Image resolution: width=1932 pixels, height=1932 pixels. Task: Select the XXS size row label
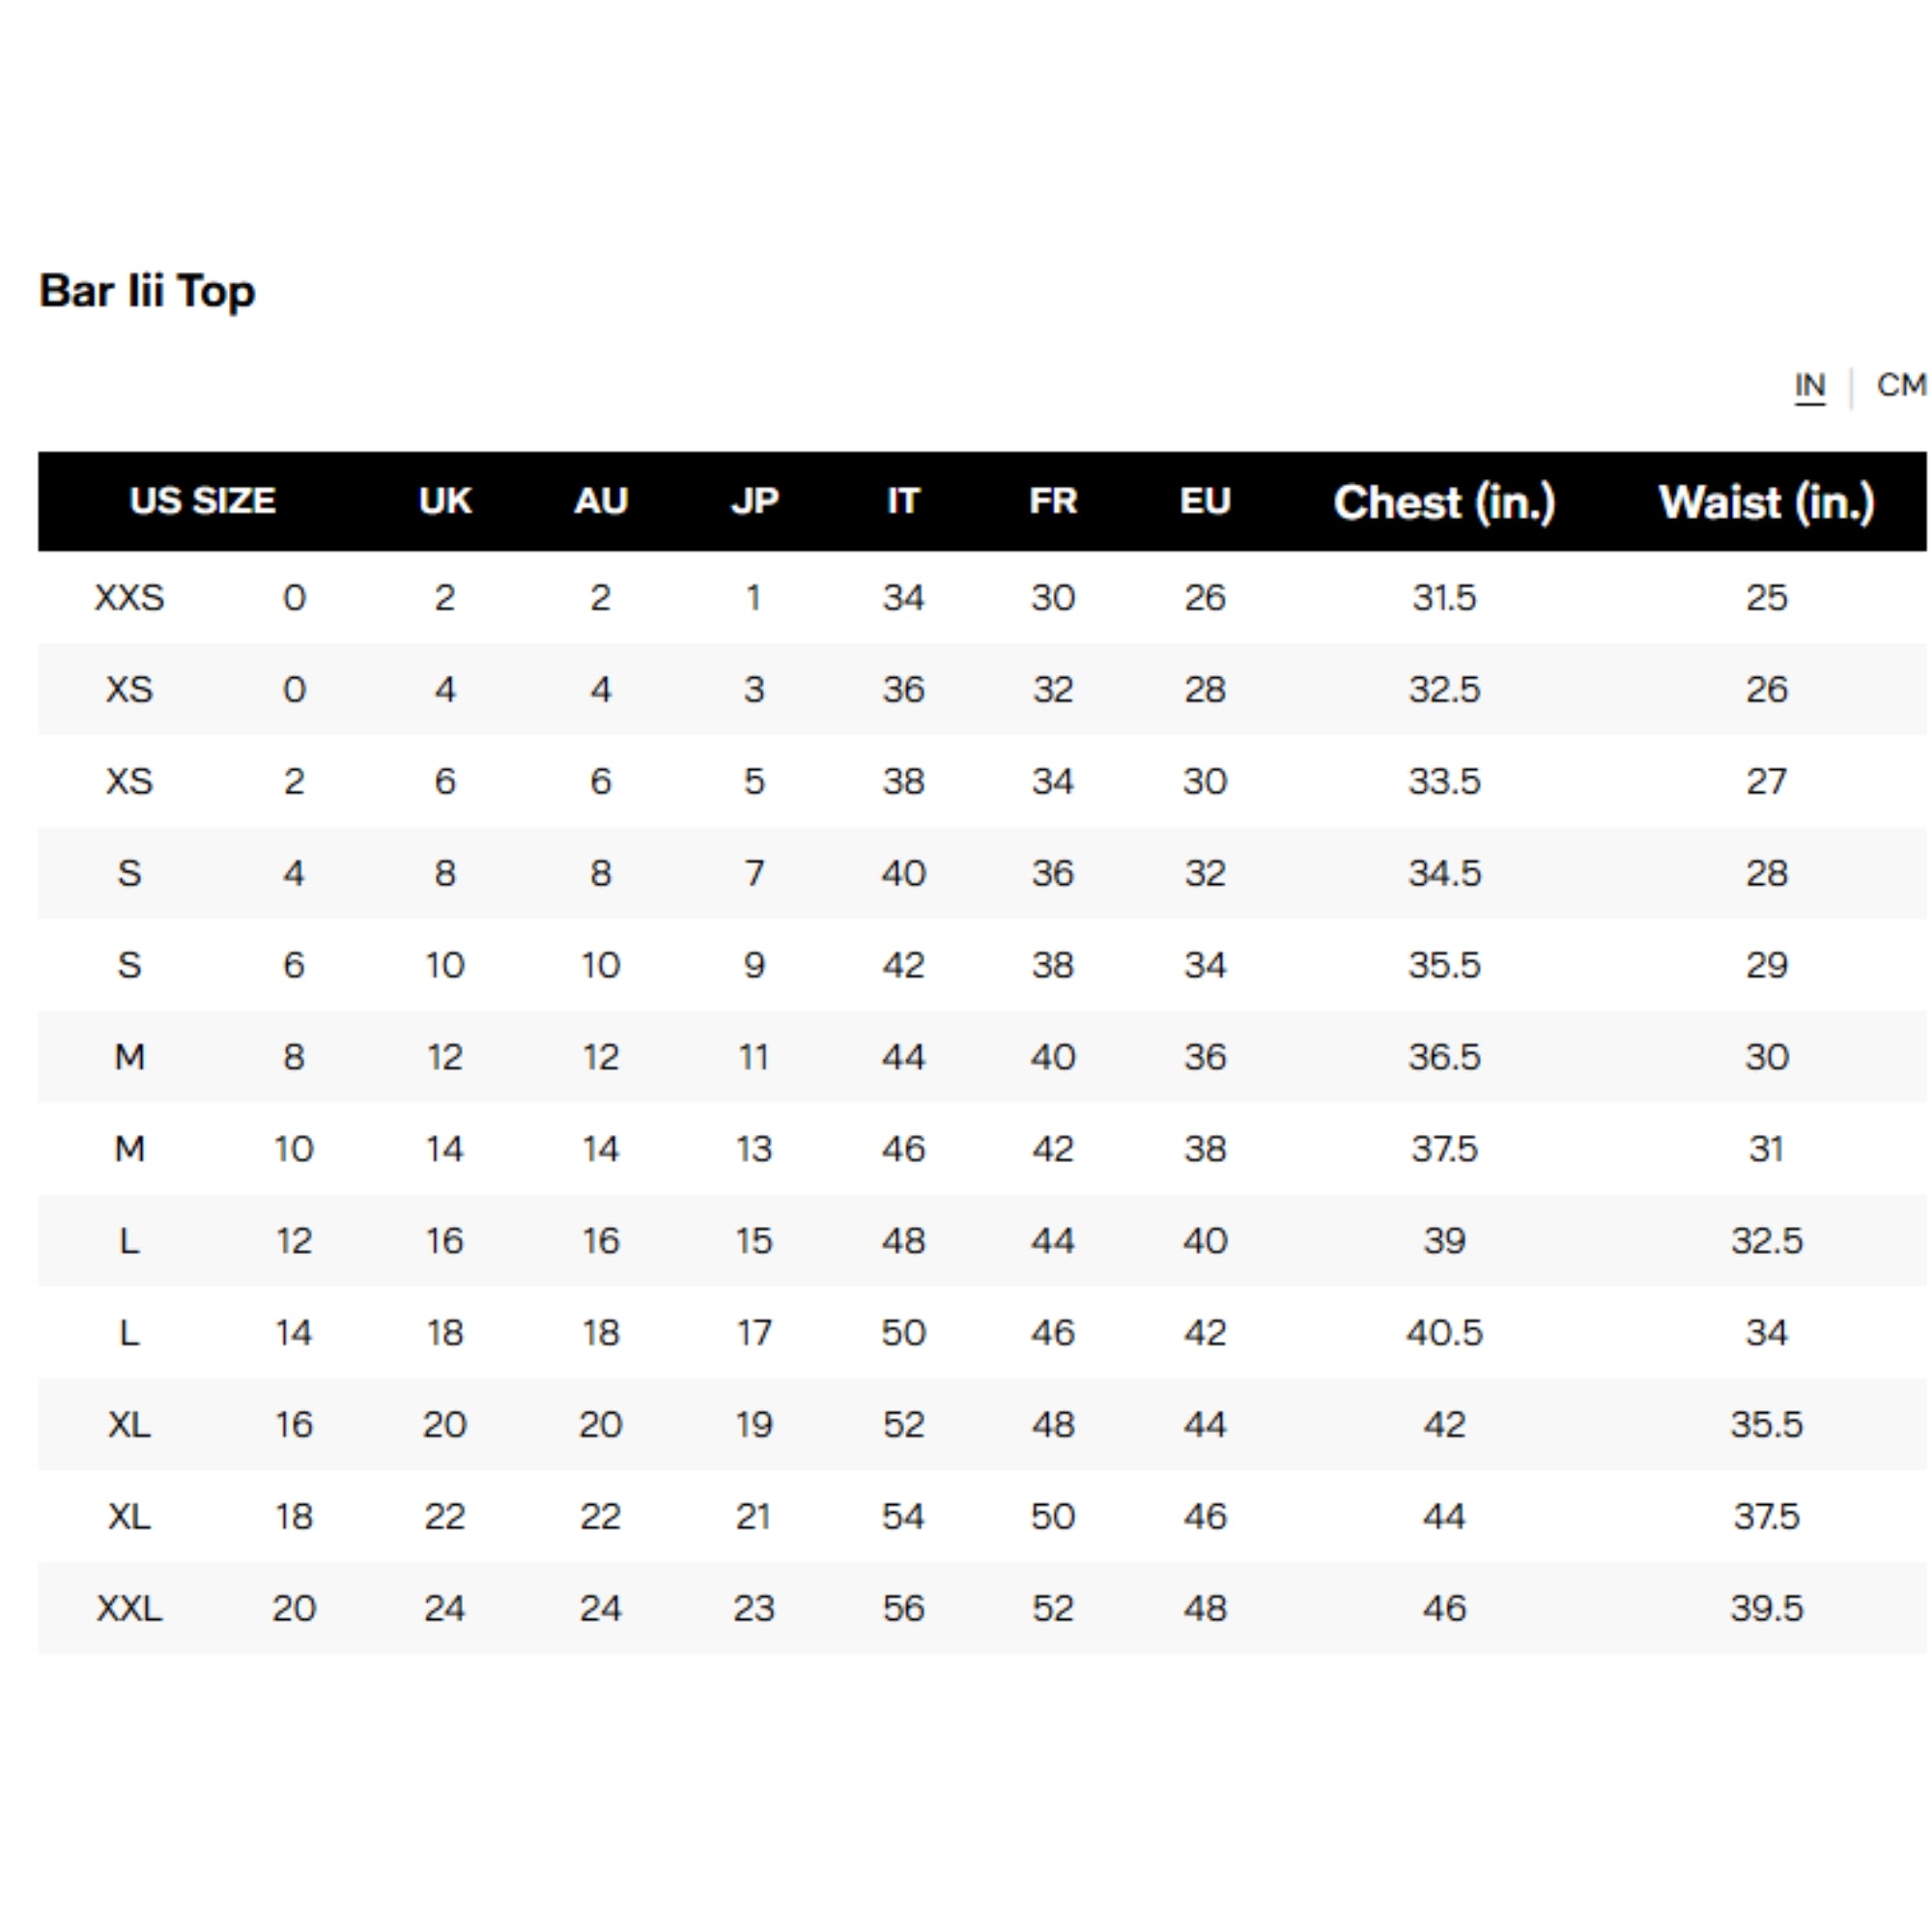pyautogui.click(x=129, y=598)
